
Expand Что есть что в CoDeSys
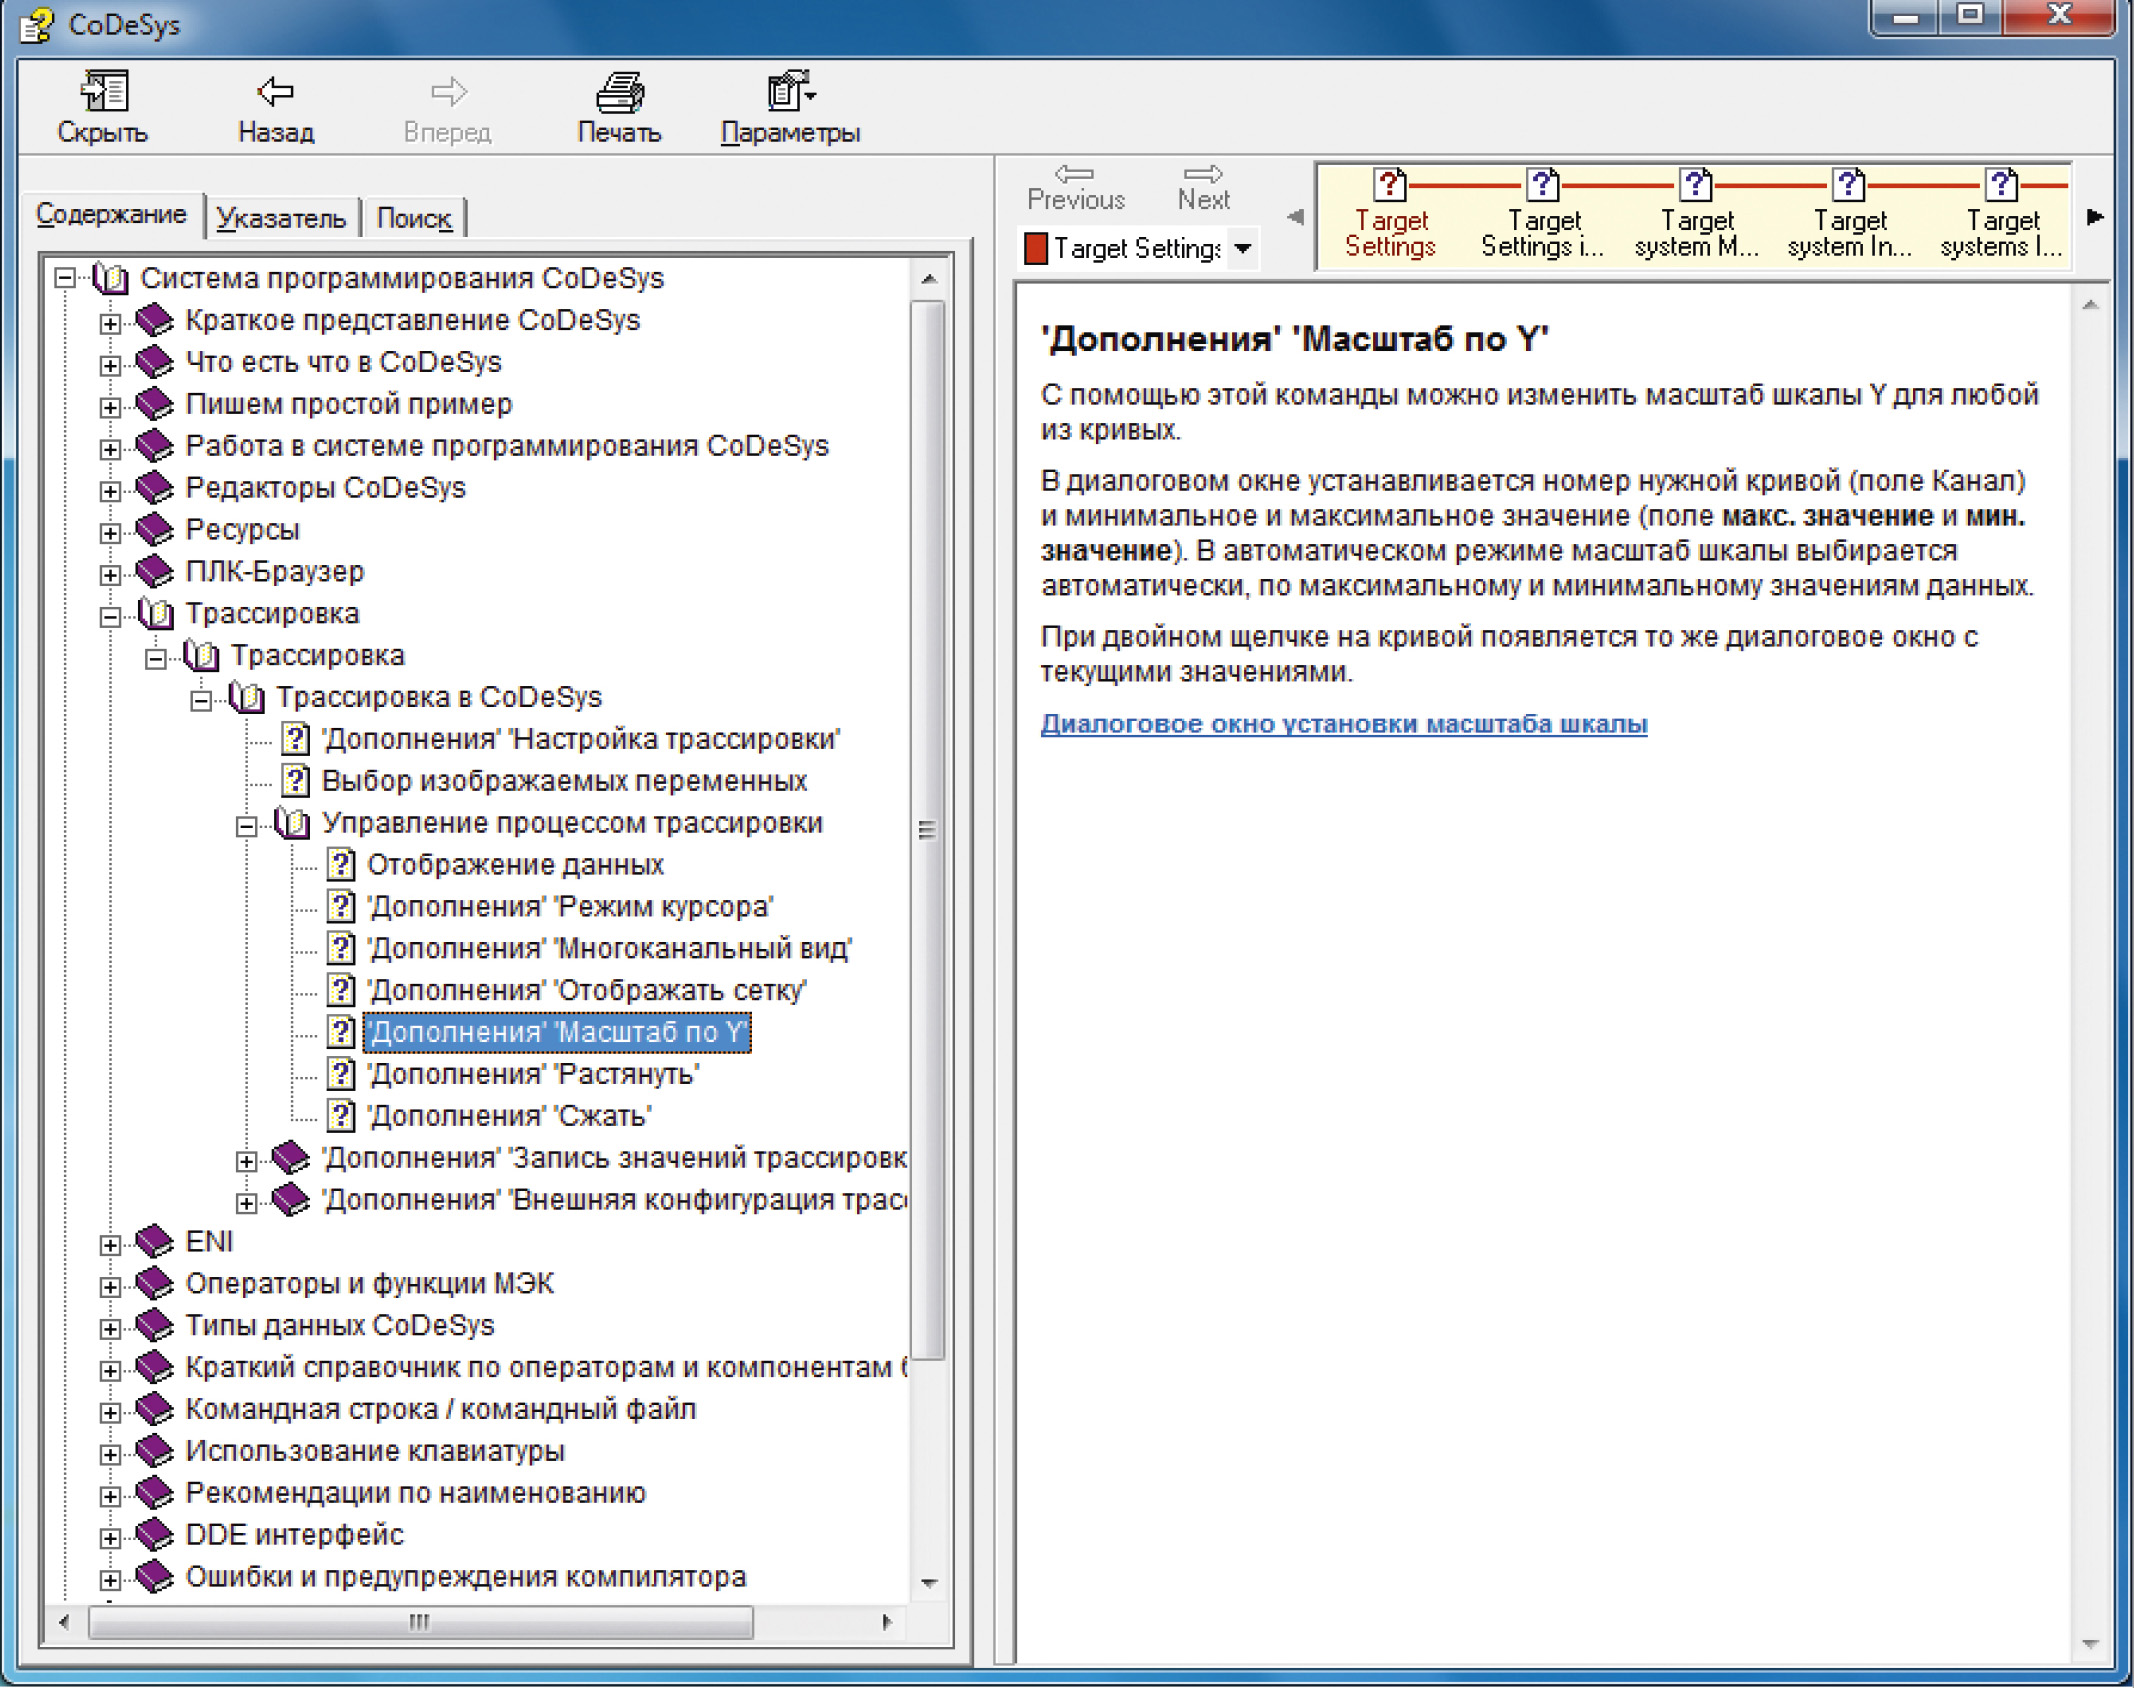click(110, 365)
